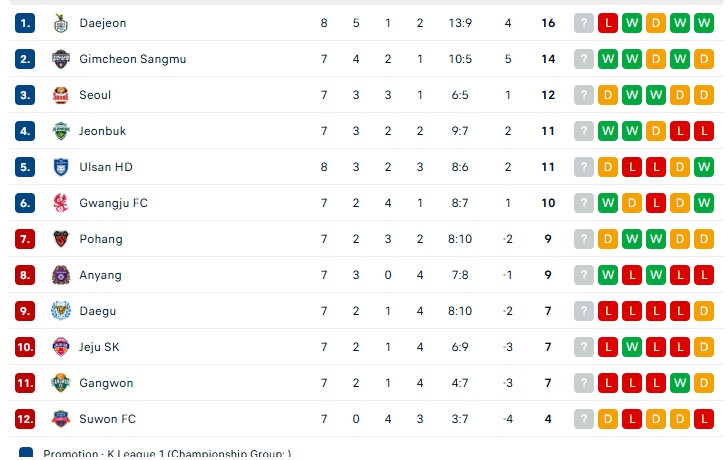Click Daejeon's red L form badge
Image resolution: width=728 pixels, height=460 pixels.
tap(608, 23)
